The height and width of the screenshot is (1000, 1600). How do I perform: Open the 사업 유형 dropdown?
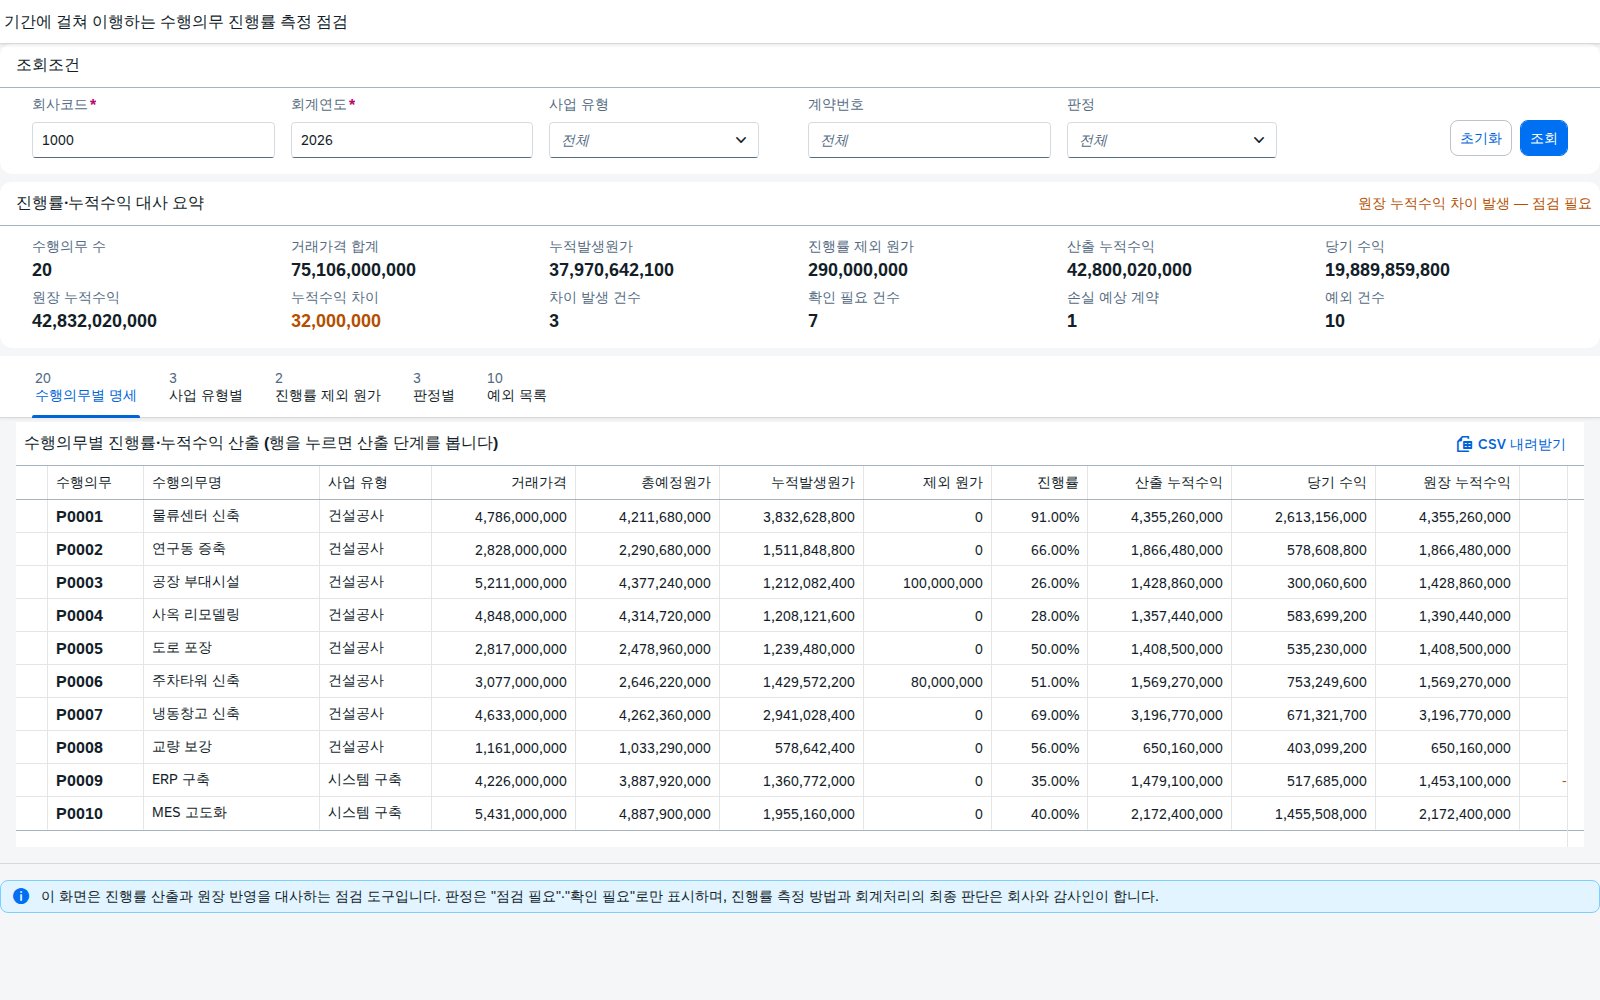click(x=654, y=140)
